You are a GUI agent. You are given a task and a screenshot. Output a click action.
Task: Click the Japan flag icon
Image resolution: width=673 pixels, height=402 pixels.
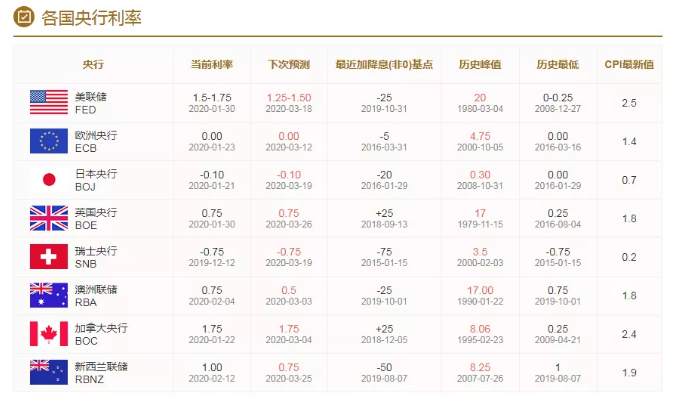(49, 179)
